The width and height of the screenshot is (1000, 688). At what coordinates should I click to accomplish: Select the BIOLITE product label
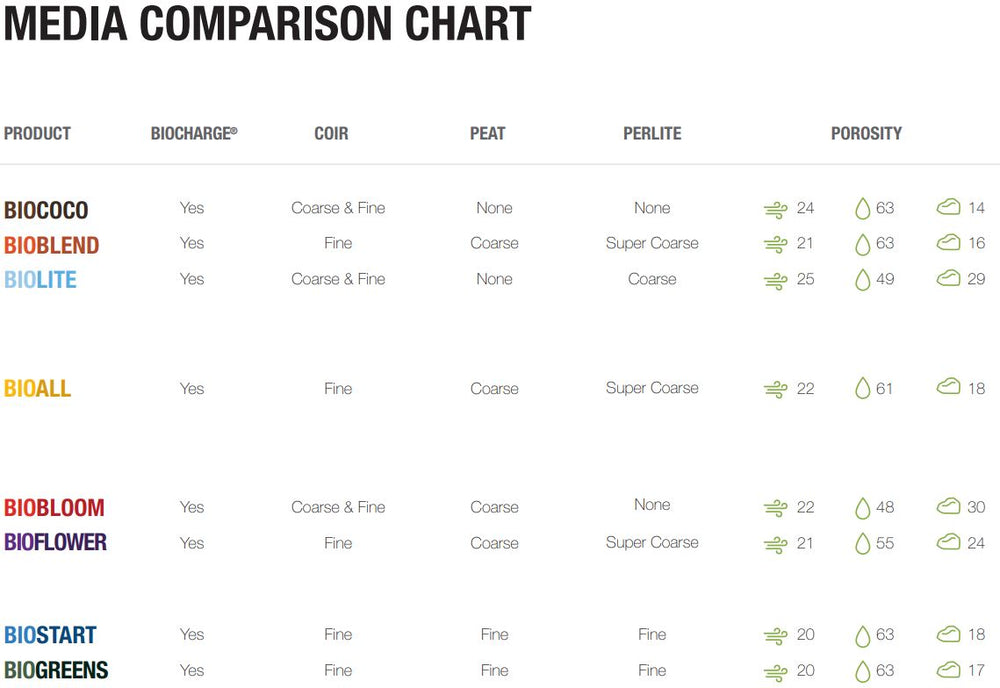coord(40,280)
